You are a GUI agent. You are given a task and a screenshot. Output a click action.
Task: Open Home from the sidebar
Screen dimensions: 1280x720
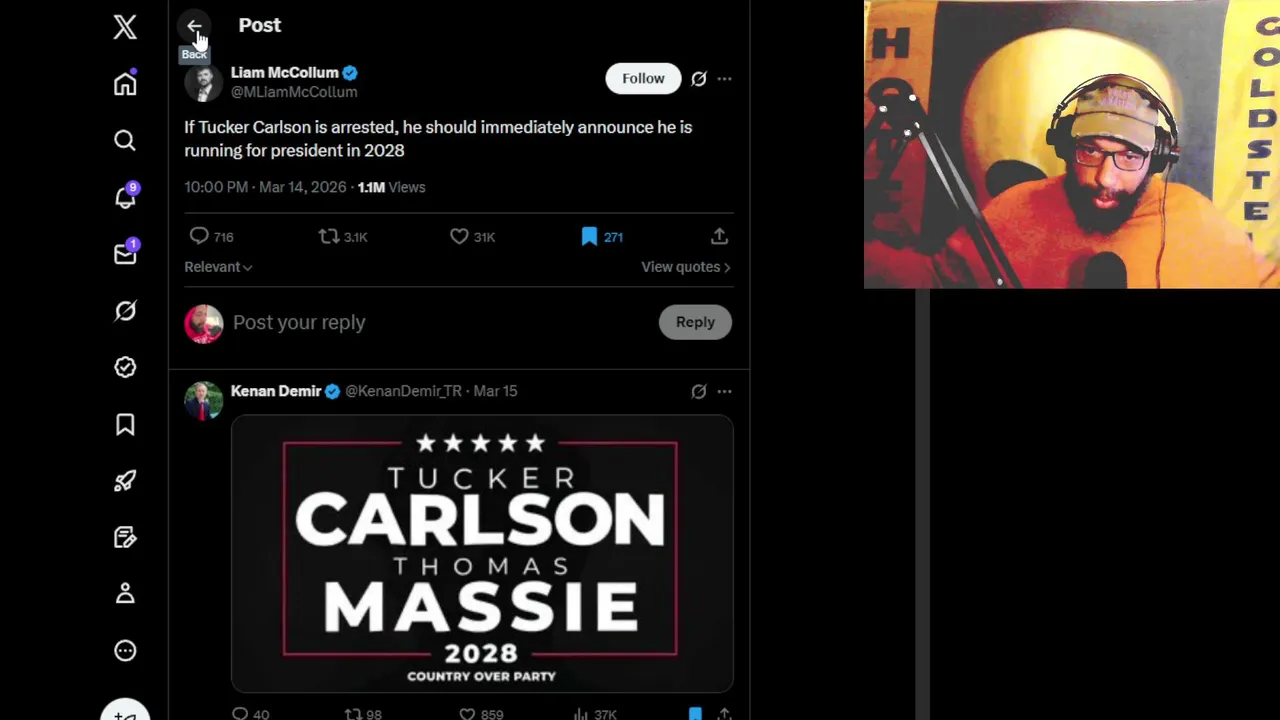tap(125, 84)
